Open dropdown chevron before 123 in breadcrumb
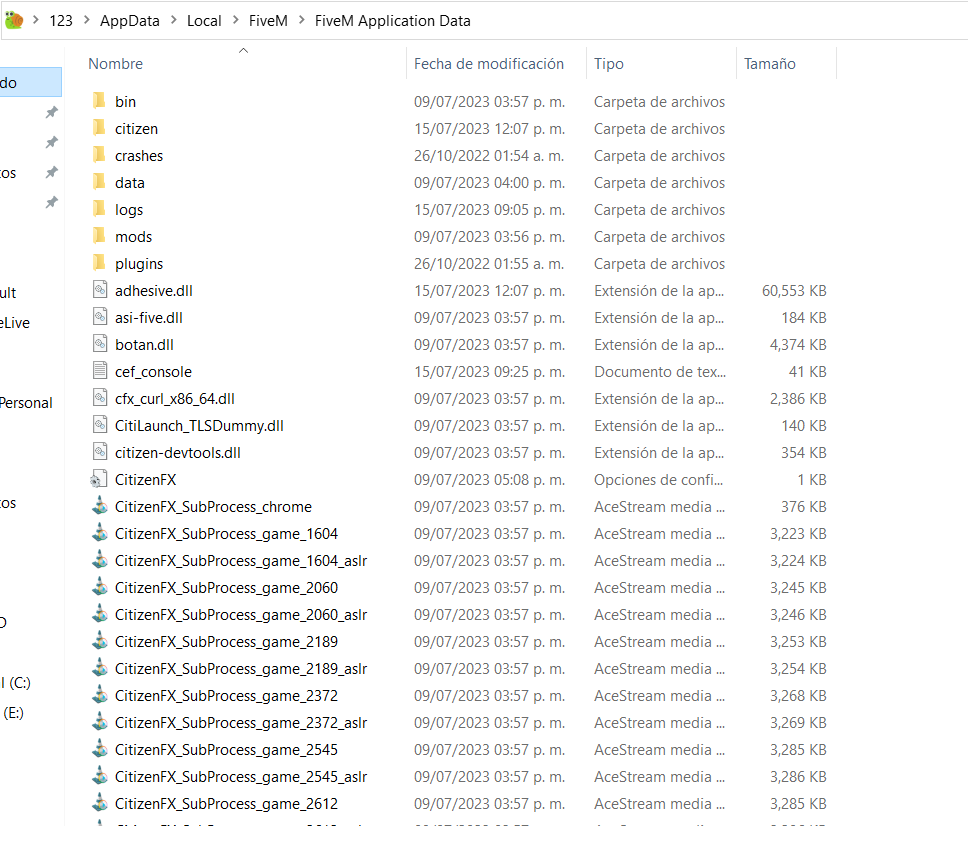The height and width of the screenshot is (846, 968). (36, 20)
